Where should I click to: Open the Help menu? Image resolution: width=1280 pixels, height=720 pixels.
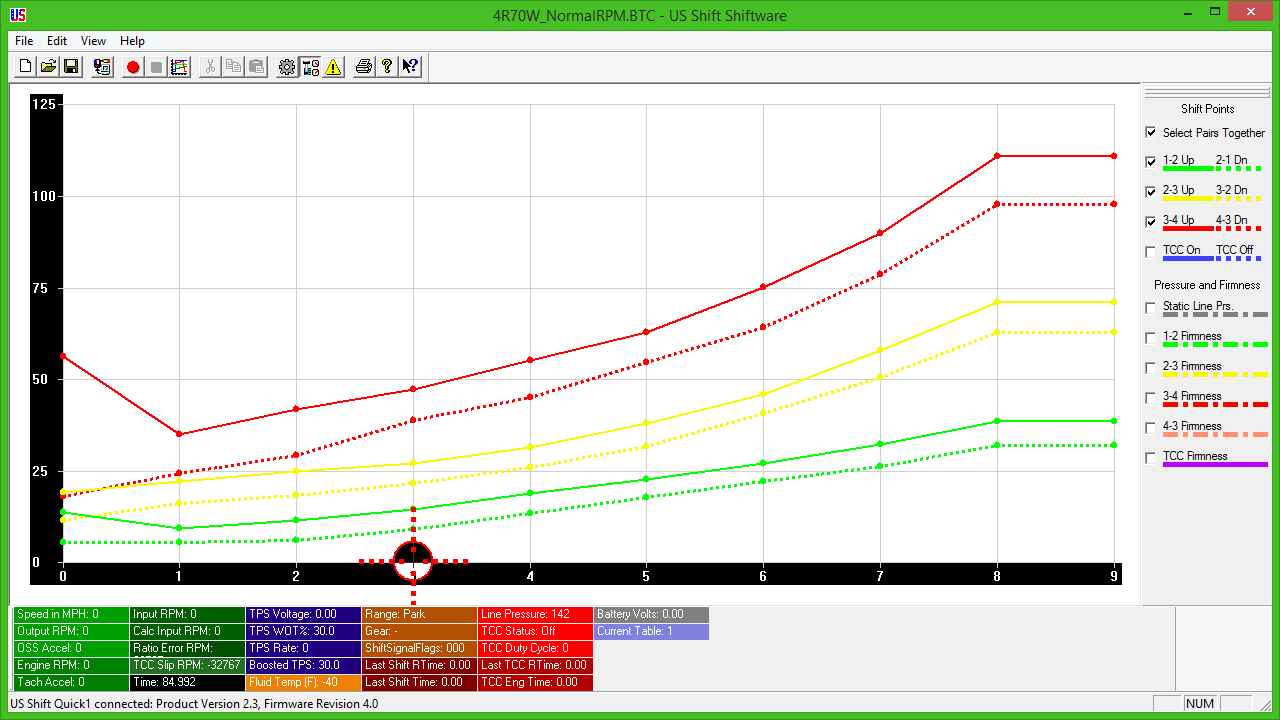[x=132, y=41]
